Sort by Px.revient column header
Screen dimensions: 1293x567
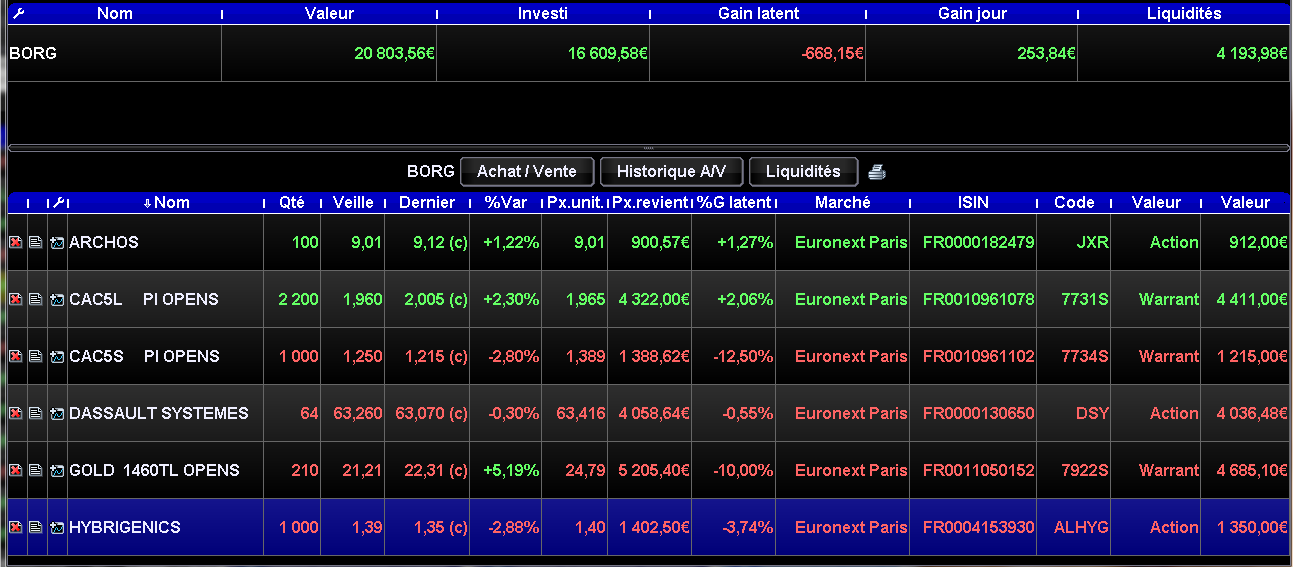[650, 203]
